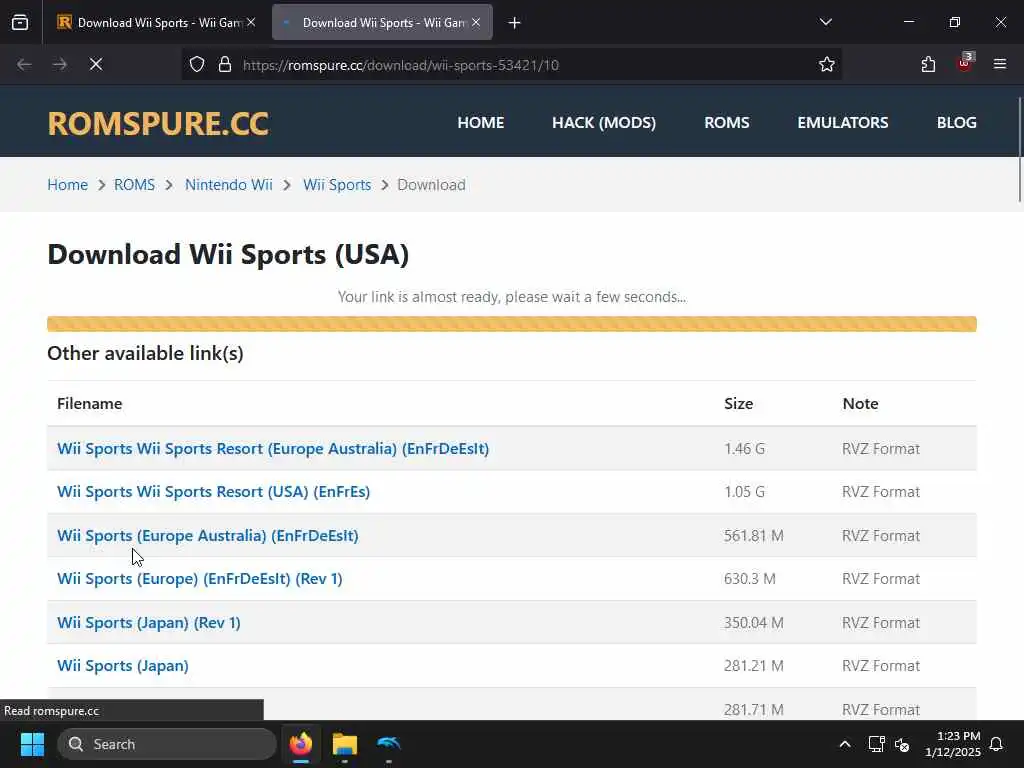Click the 561.81 M size cell
Viewport: 1024px width, 768px height.
[754, 536]
